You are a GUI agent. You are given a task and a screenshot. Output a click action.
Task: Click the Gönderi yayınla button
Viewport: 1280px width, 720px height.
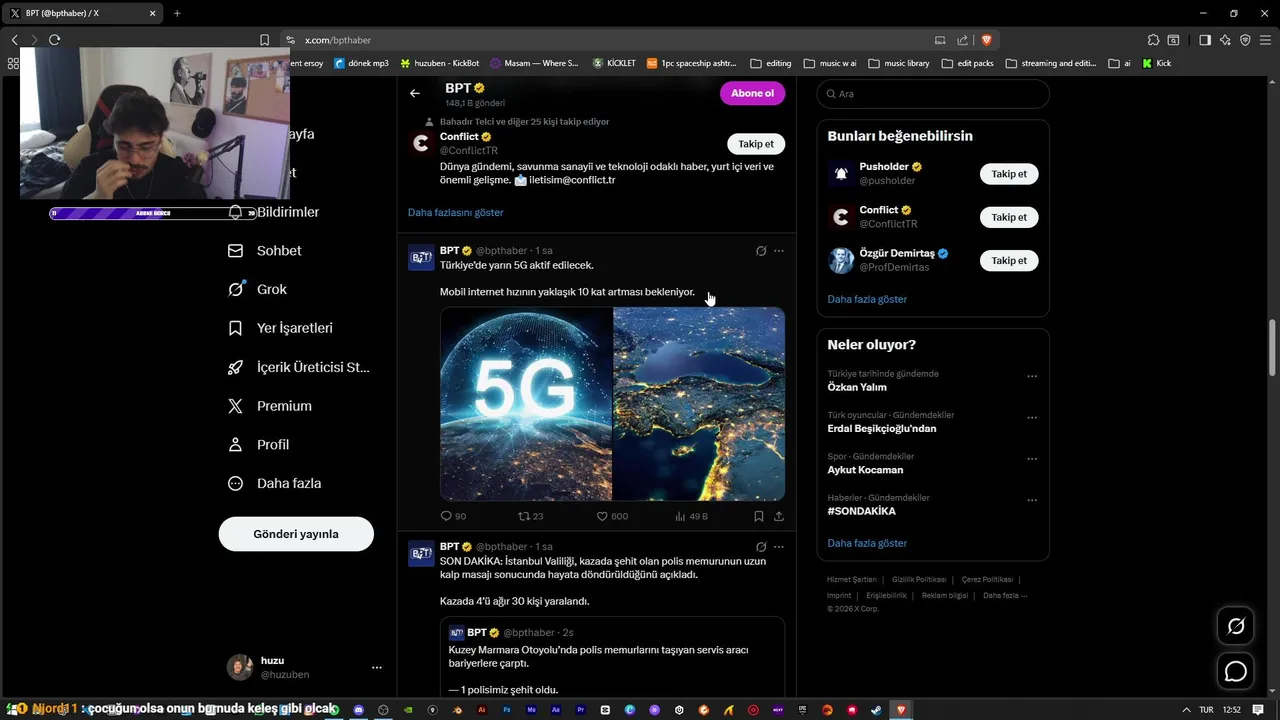(x=296, y=534)
